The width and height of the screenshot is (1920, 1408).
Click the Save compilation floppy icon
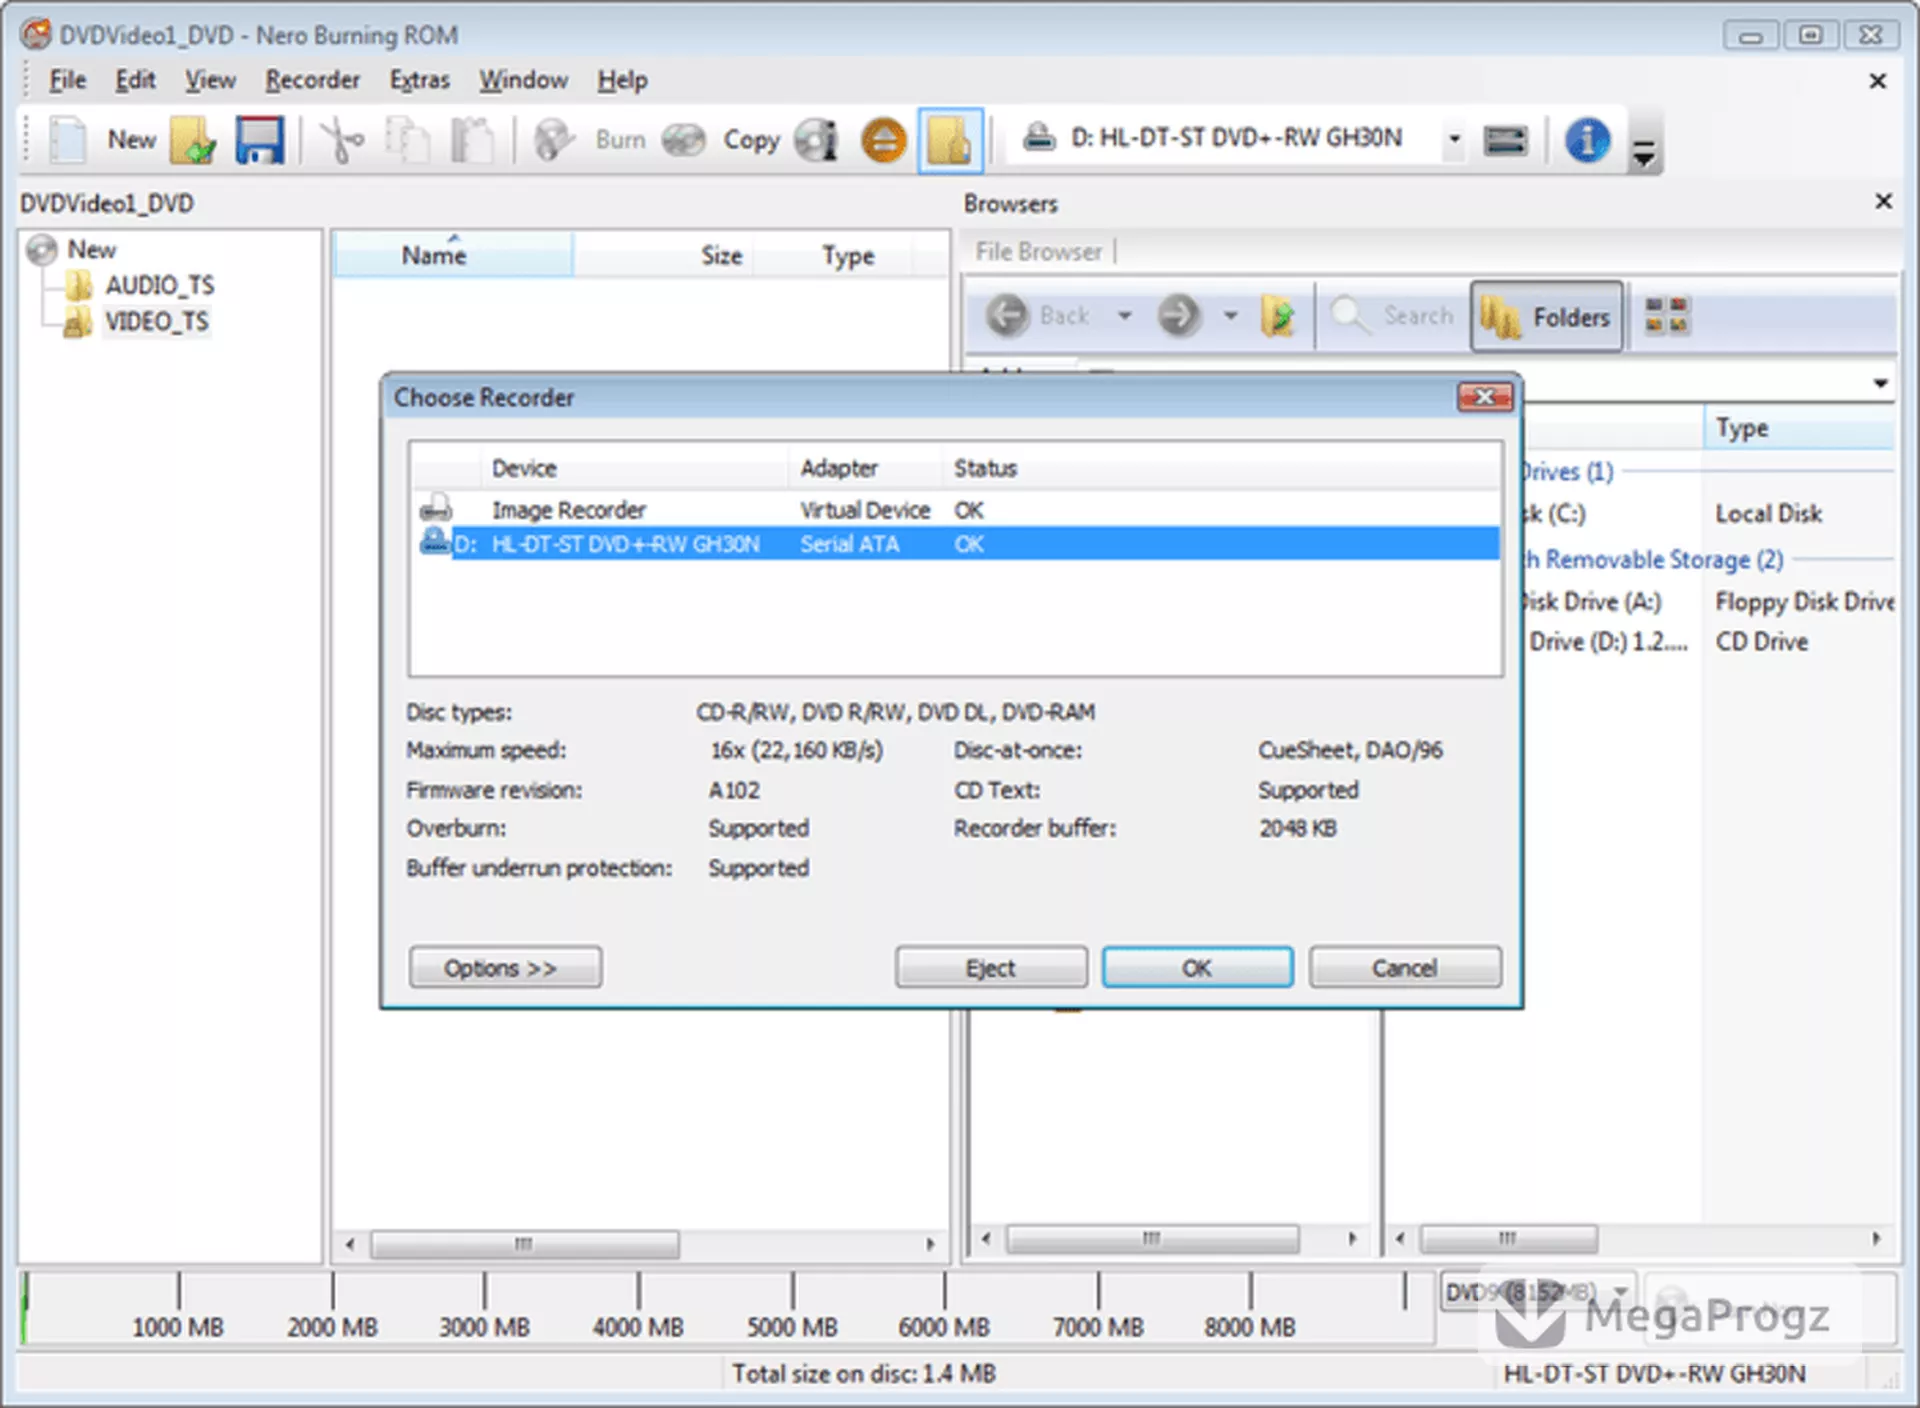(259, 139)
